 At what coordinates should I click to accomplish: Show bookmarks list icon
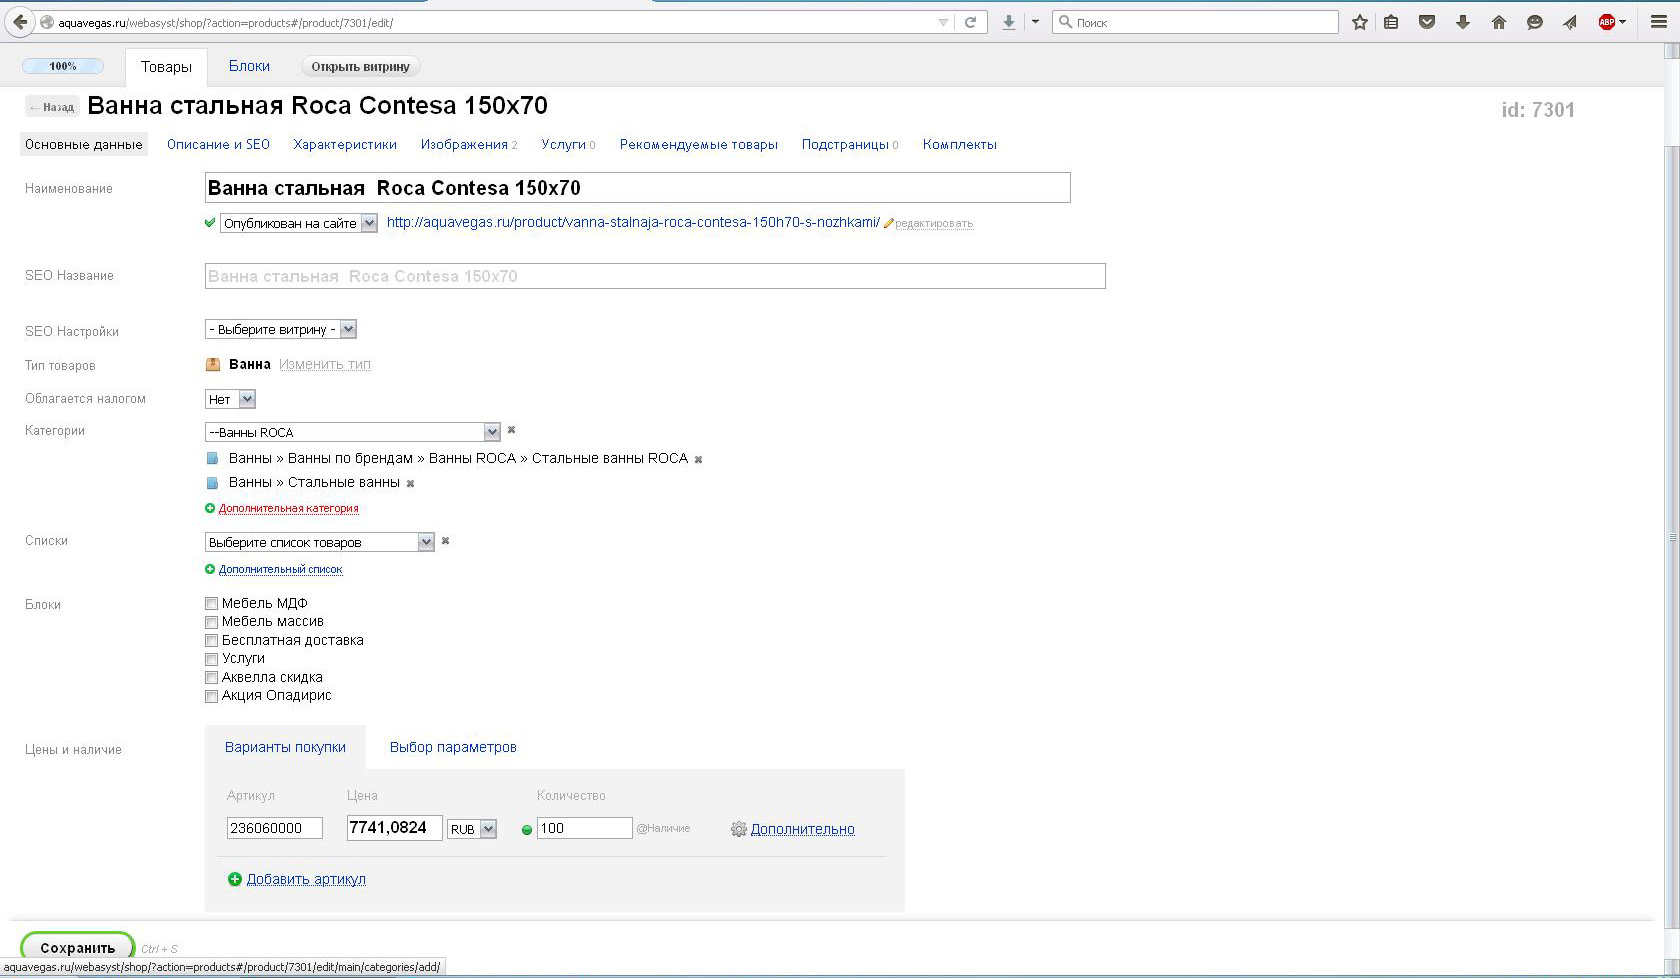point(1391,22)
